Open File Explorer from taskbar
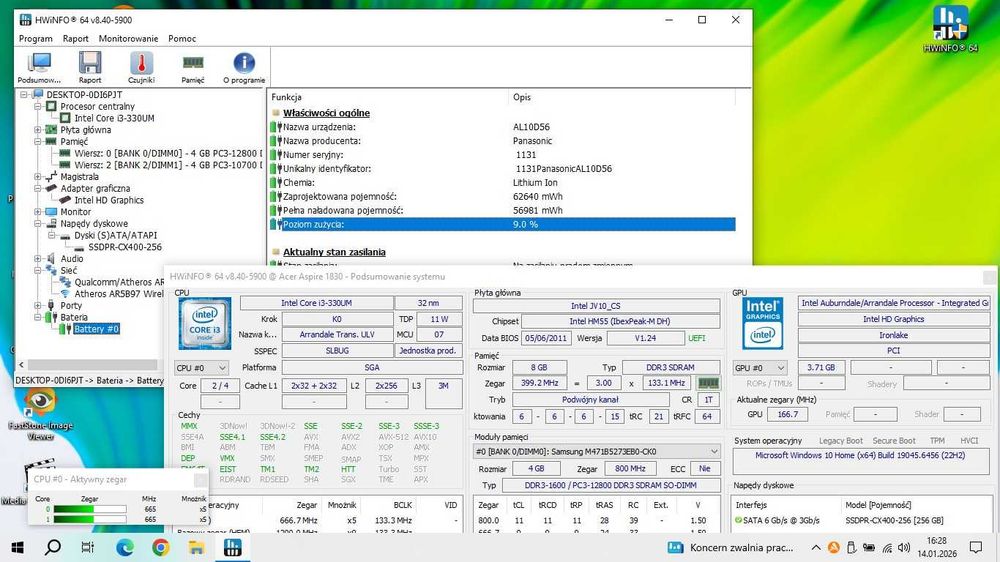Viewport: 1000px width, 562px height. pyautogui.click(x=196, y=547)
